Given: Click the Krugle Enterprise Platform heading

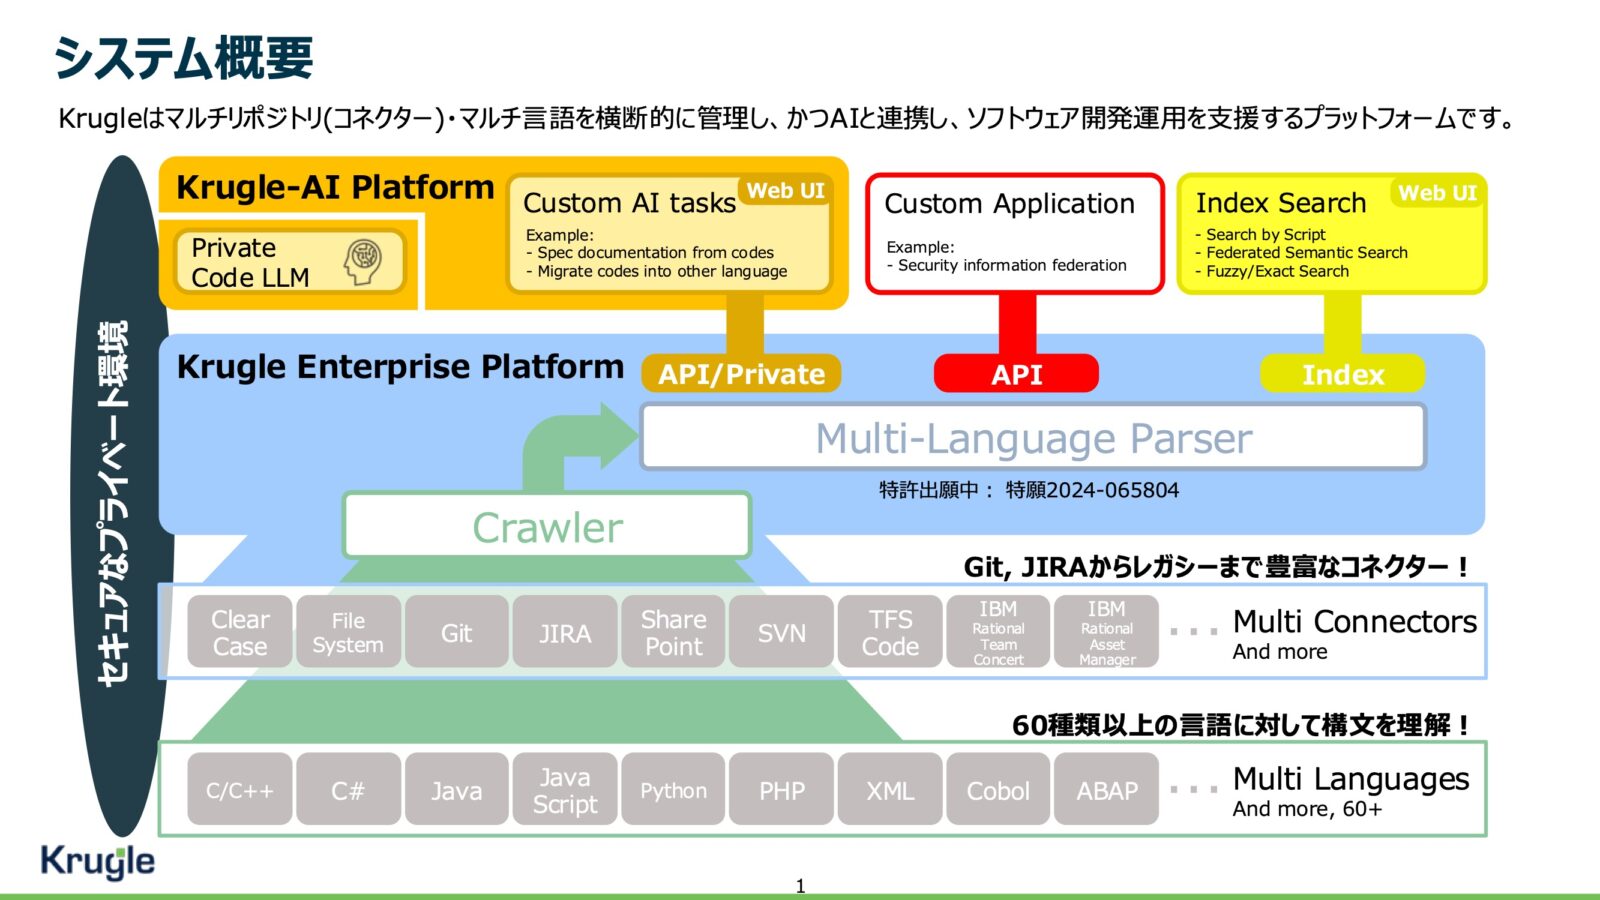Looking at the screenshot, I should coord(400,367).
